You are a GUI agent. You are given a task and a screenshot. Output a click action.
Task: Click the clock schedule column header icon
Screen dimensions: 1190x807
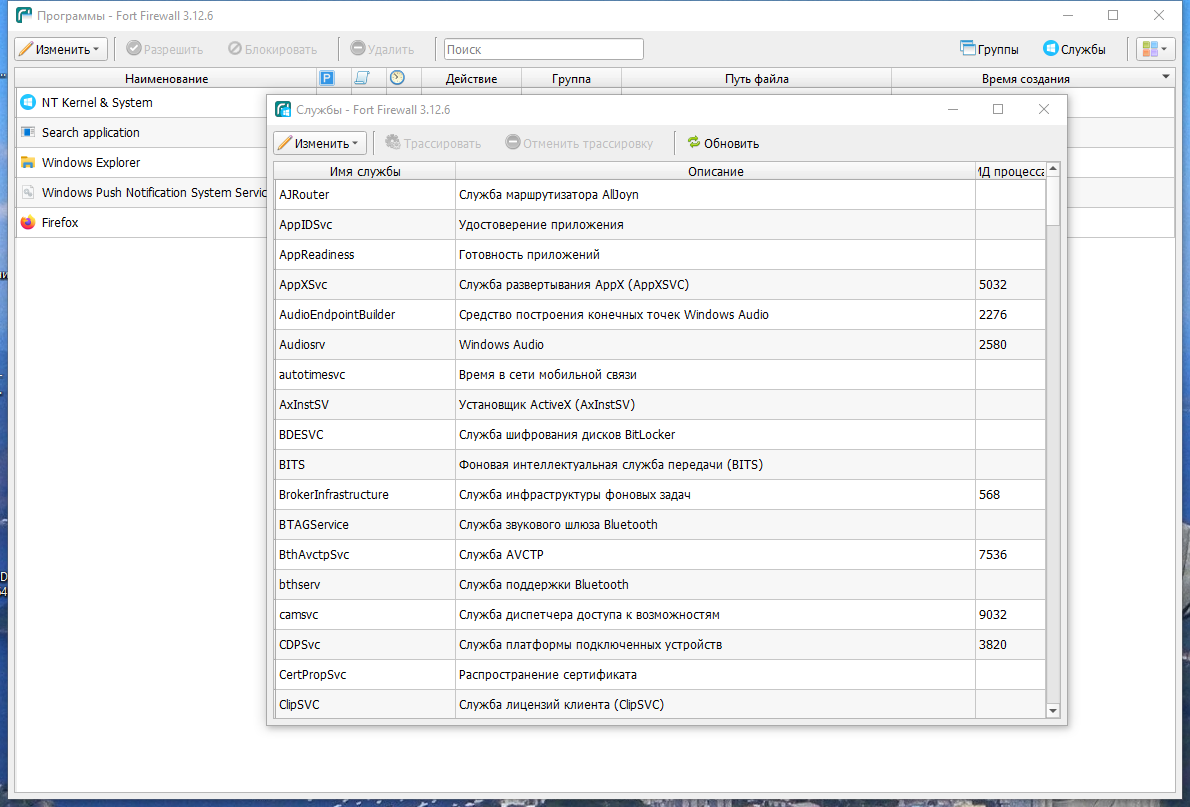[x=397, y=78]
